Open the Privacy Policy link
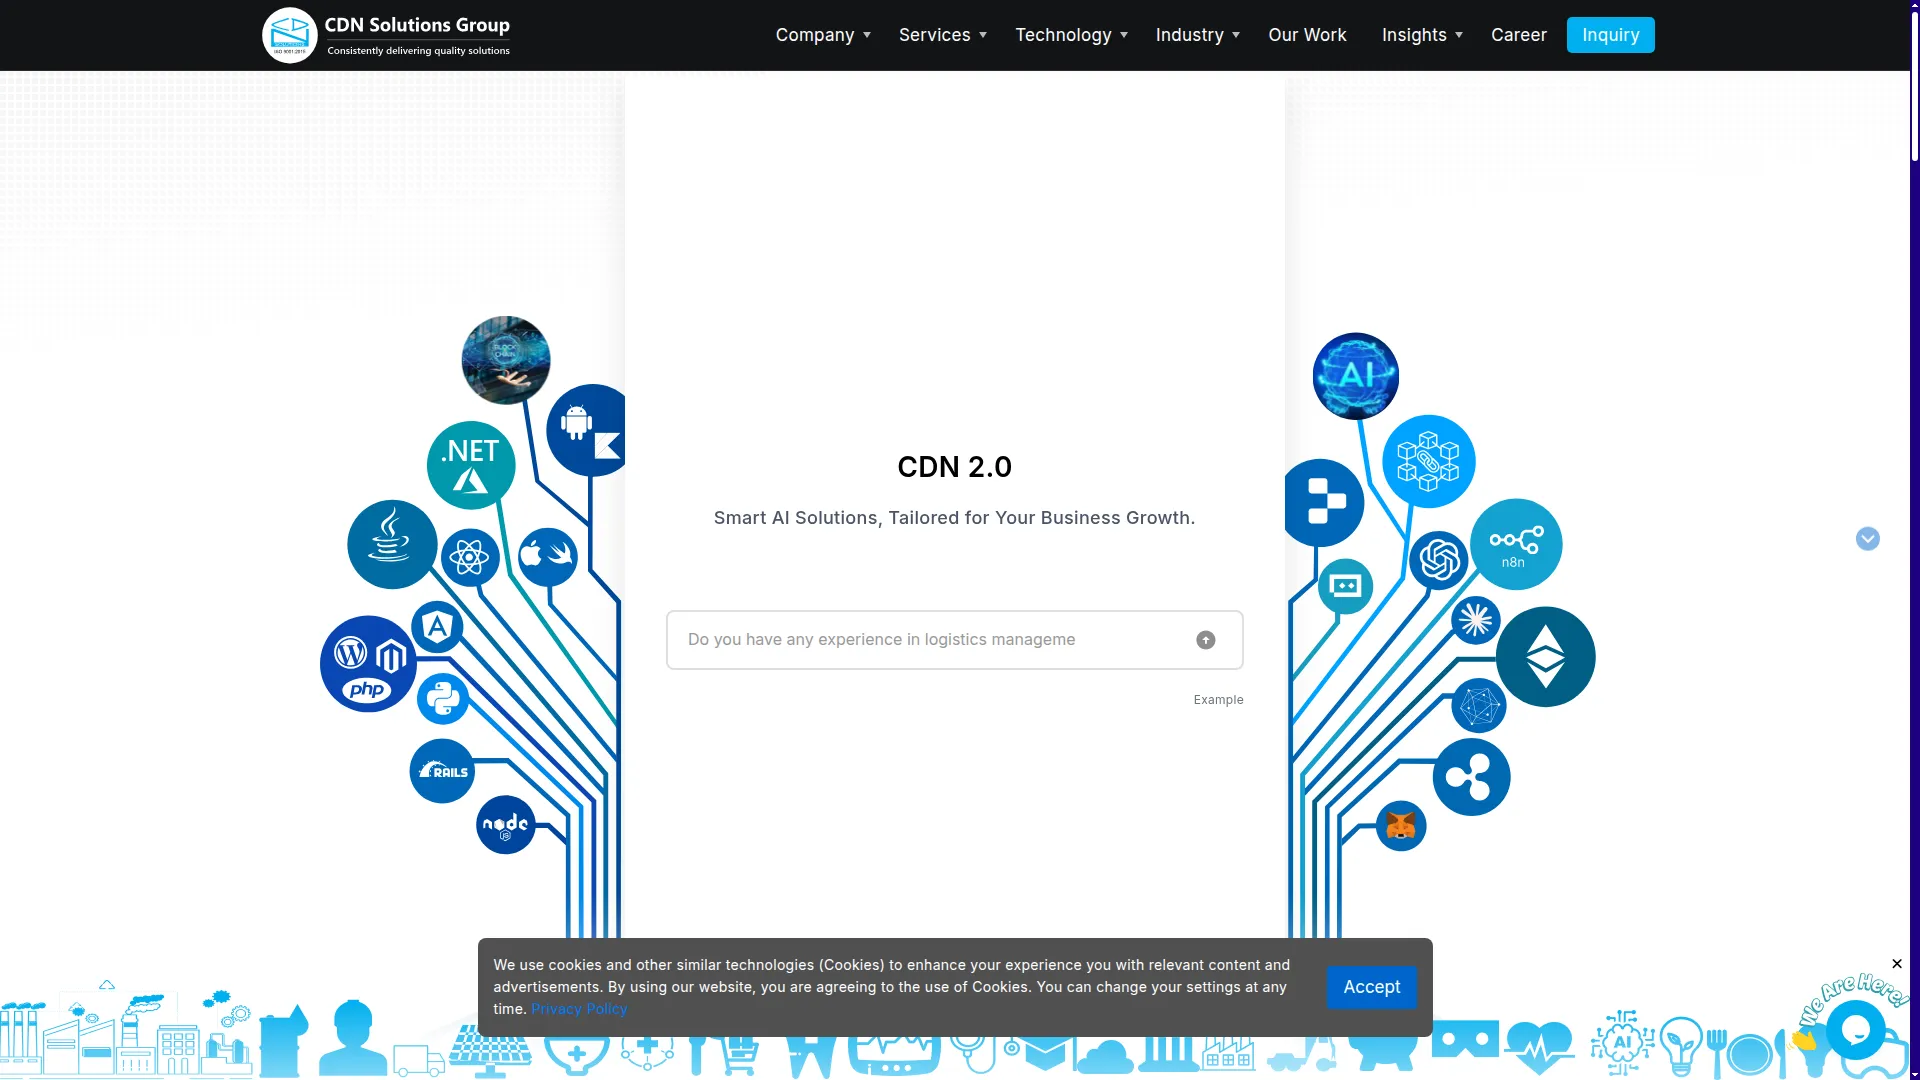The image size is (1920, 1080). (579, 1009)
